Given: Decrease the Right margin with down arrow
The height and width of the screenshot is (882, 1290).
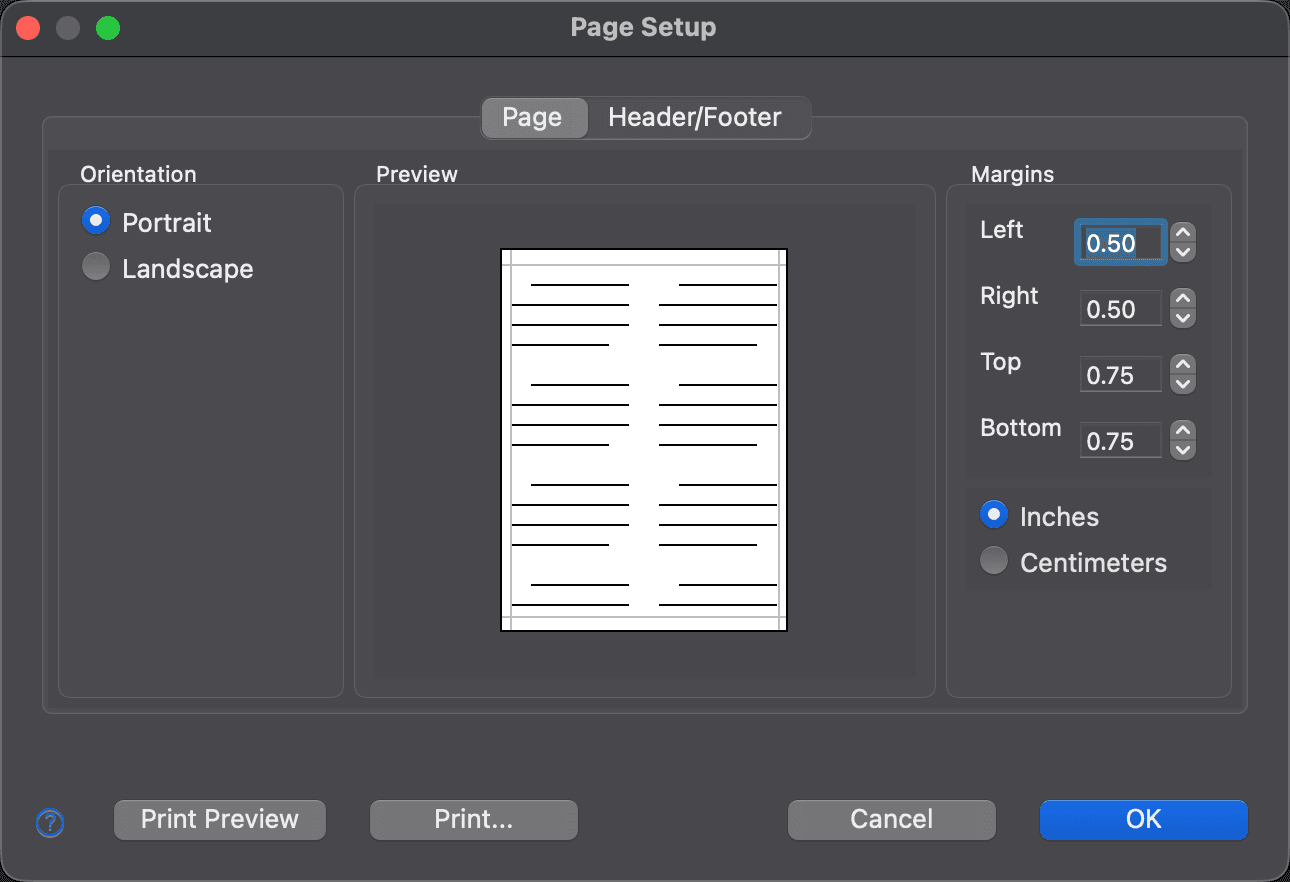Looking at the screenshot, I should tap(1183, 318).
